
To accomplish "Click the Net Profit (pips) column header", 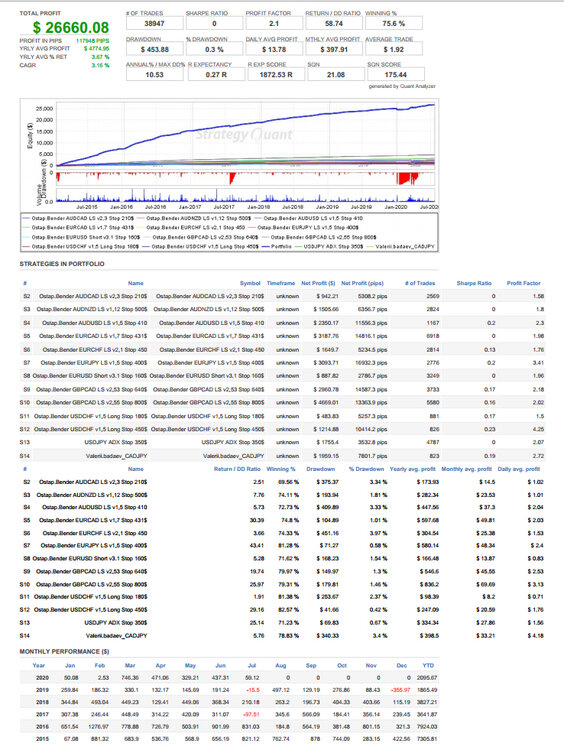I will pyautogui.click(x=362, y=283).
